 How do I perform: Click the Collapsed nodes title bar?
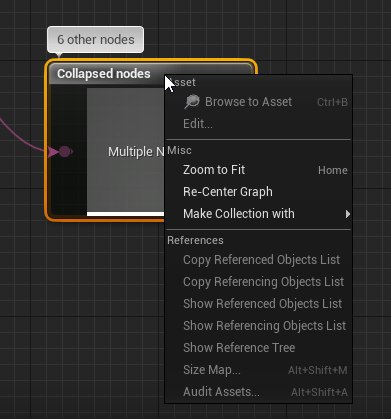tap(107, 74)
